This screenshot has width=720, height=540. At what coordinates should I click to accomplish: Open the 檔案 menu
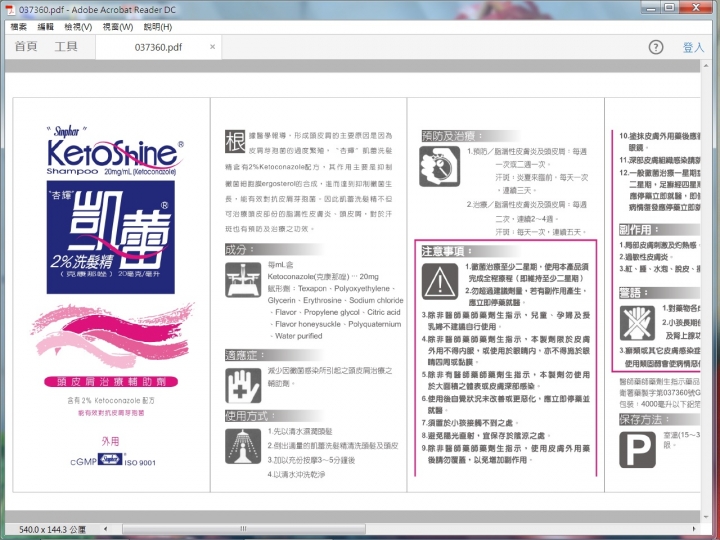(19, 27)
